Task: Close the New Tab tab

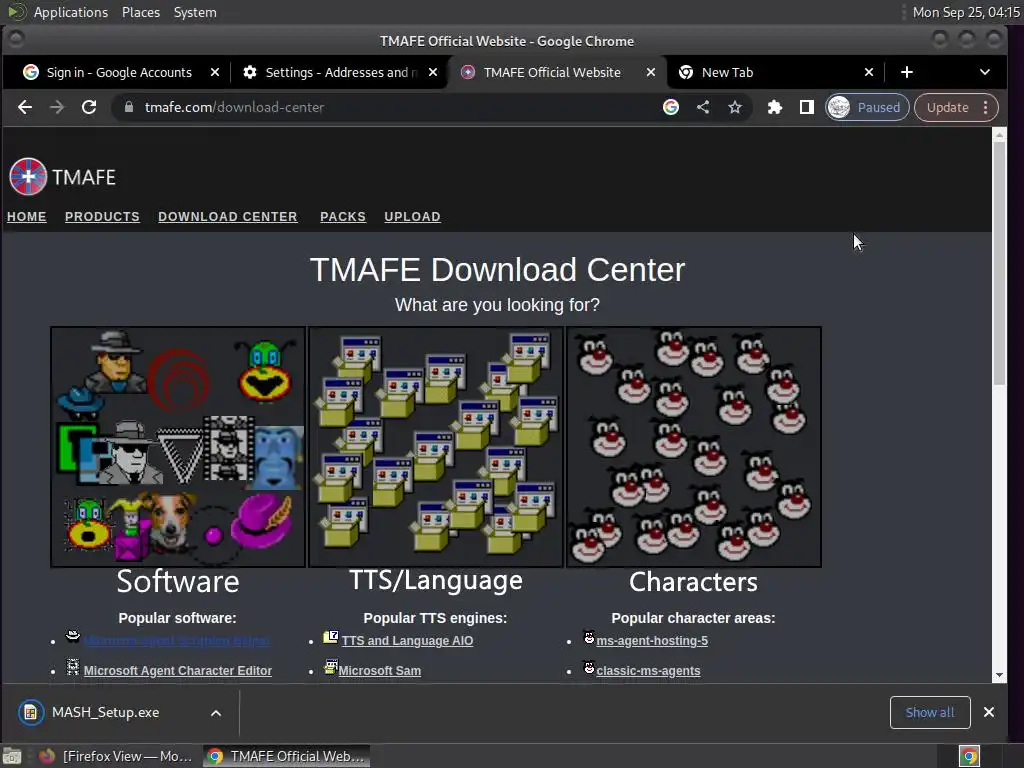Action: point(869,72)
